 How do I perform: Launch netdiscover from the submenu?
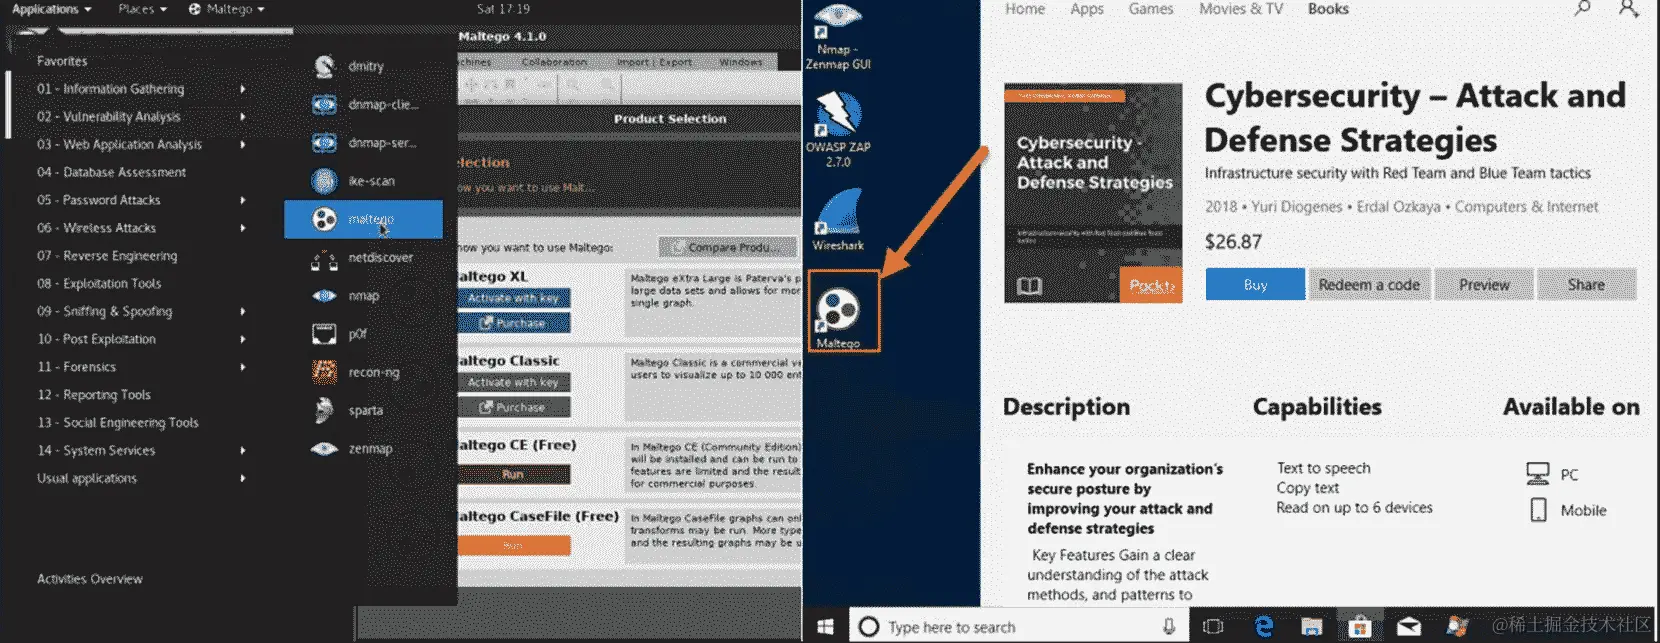pos(364,257)
